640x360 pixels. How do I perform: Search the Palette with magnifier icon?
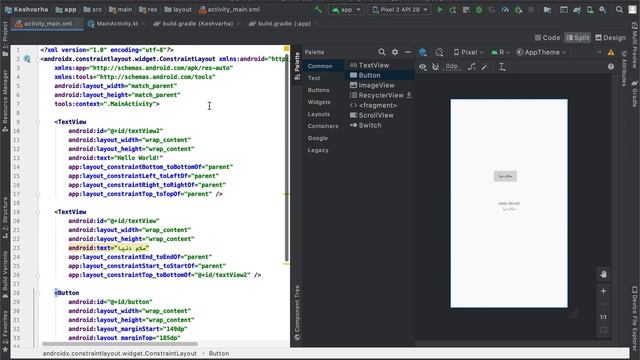pos(382,52)
